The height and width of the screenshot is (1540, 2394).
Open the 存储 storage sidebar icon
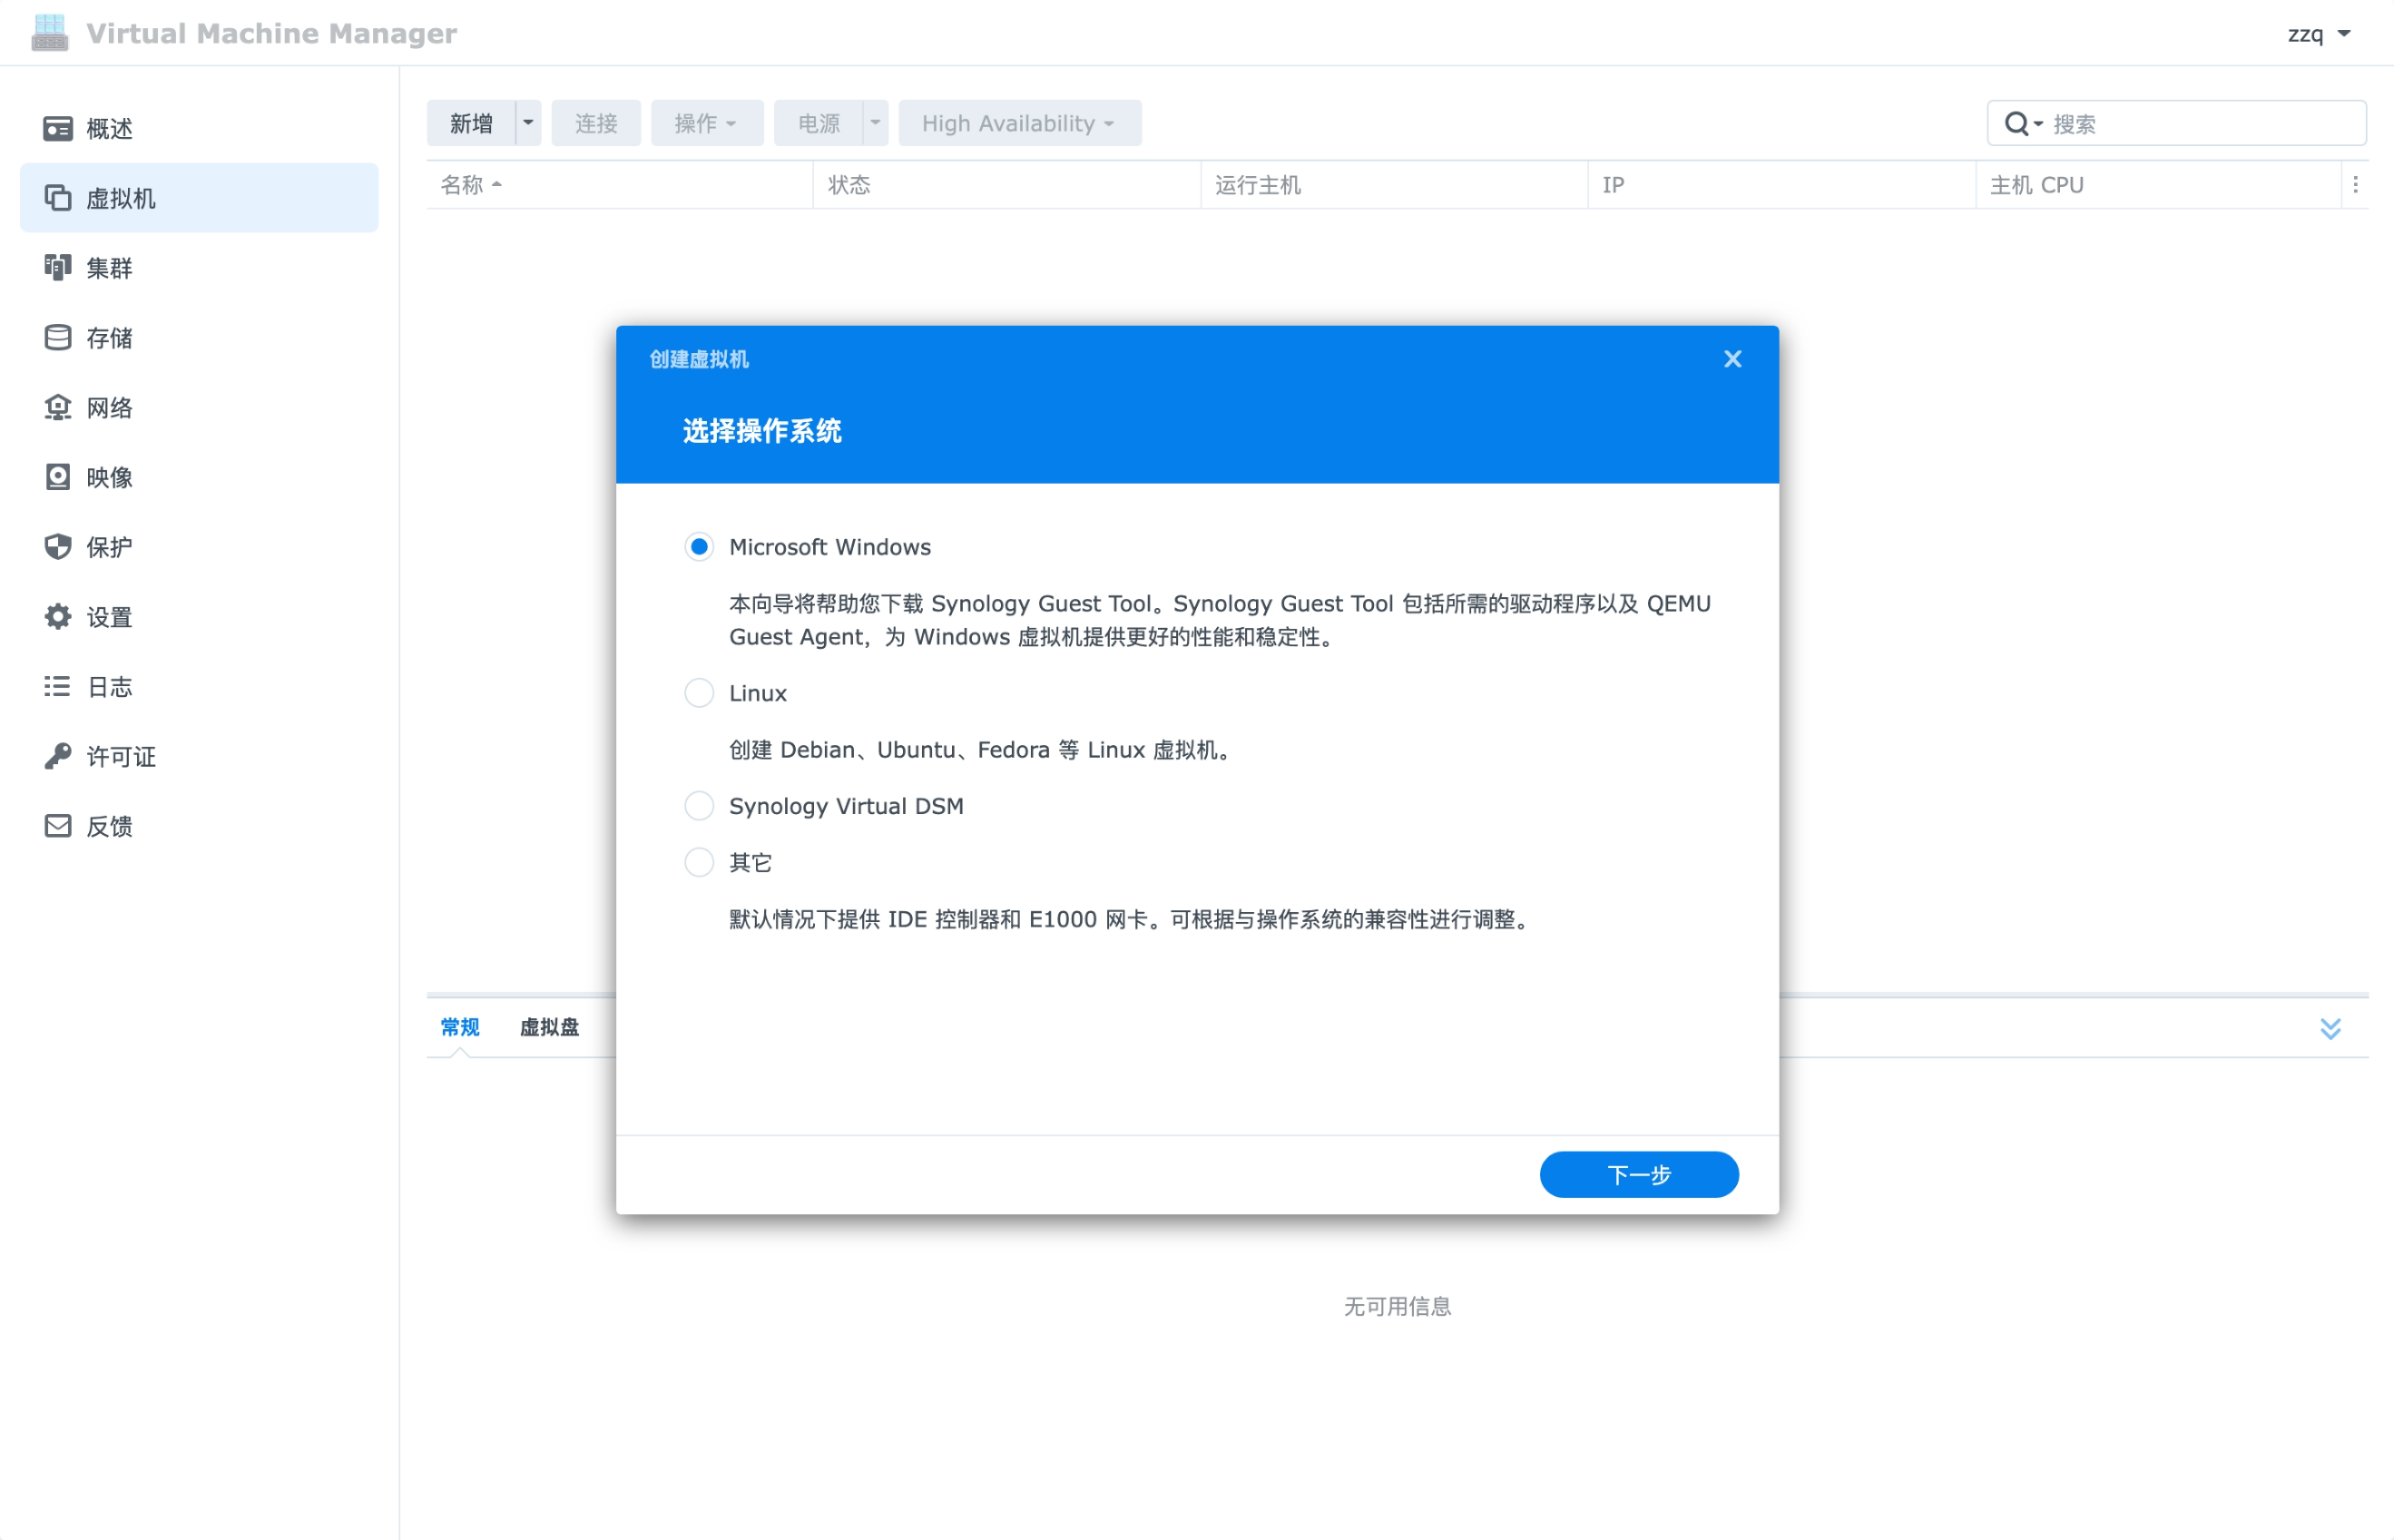click(x=58, y=337)
